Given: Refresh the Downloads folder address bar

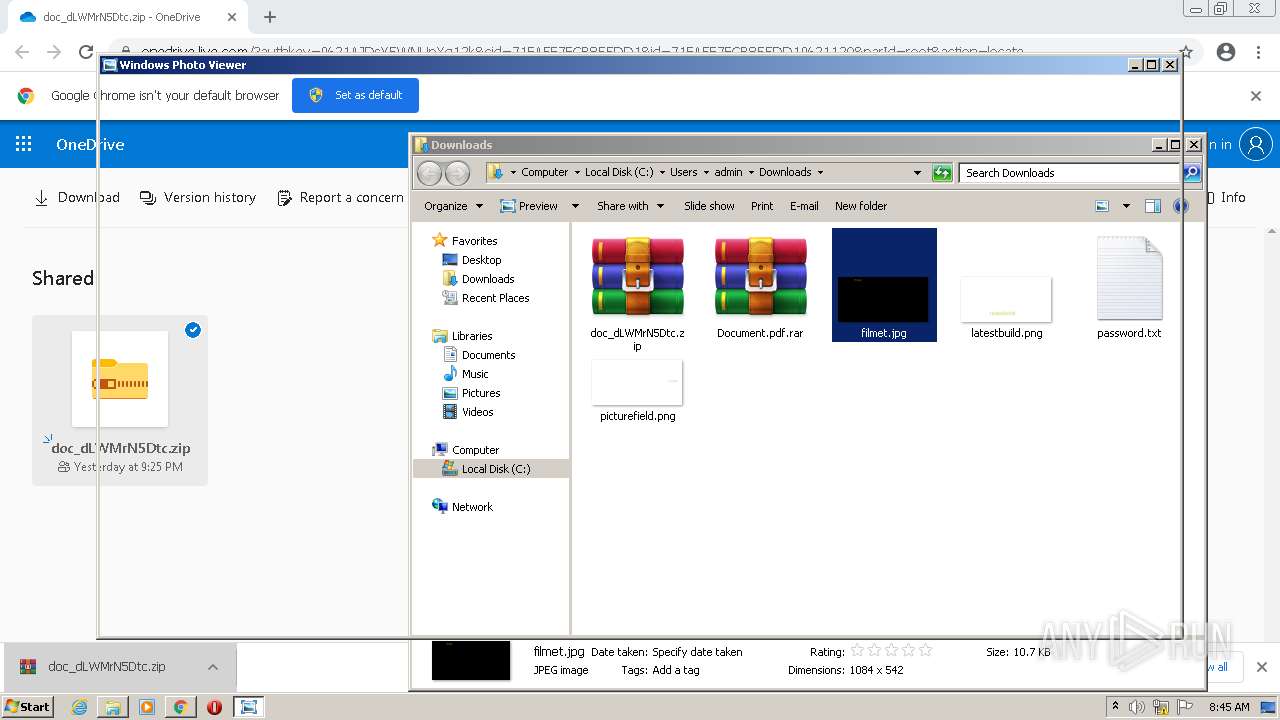Looking at the screenshot, I should pyautogui.click(x=942, y=173).
